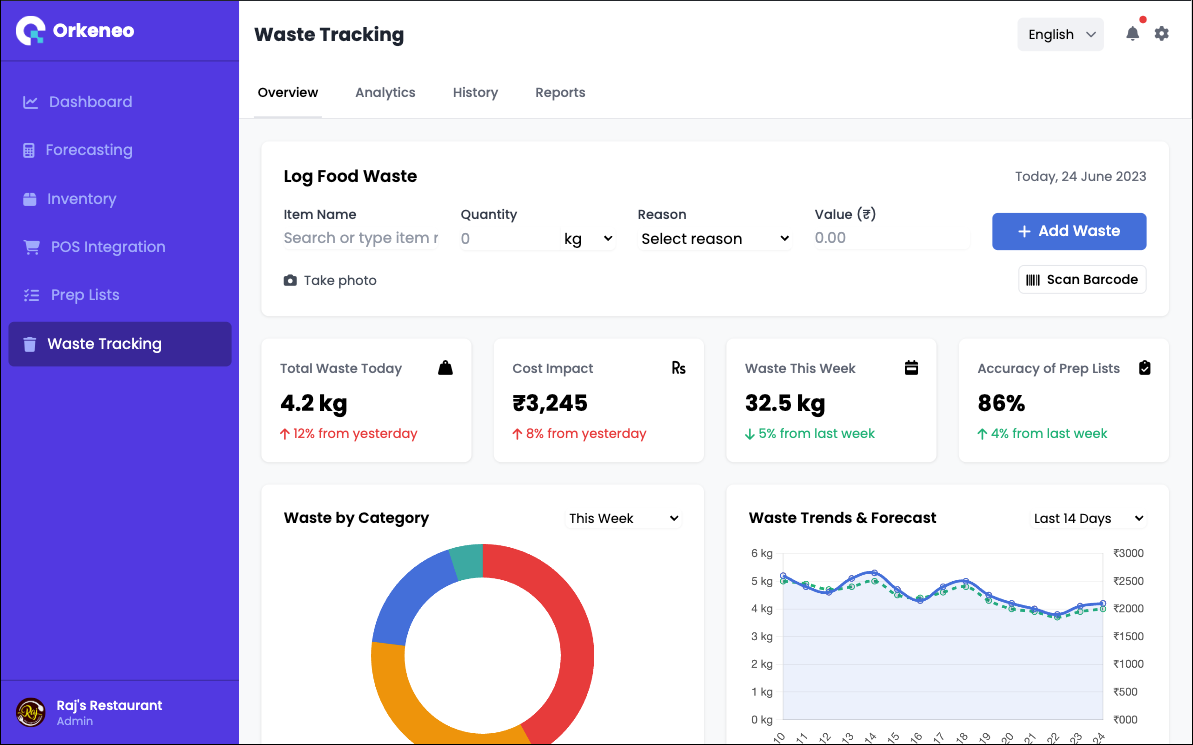Open settings gear icon
1193x745 pixels.
pyautogui.click(x=1161, y=33)
